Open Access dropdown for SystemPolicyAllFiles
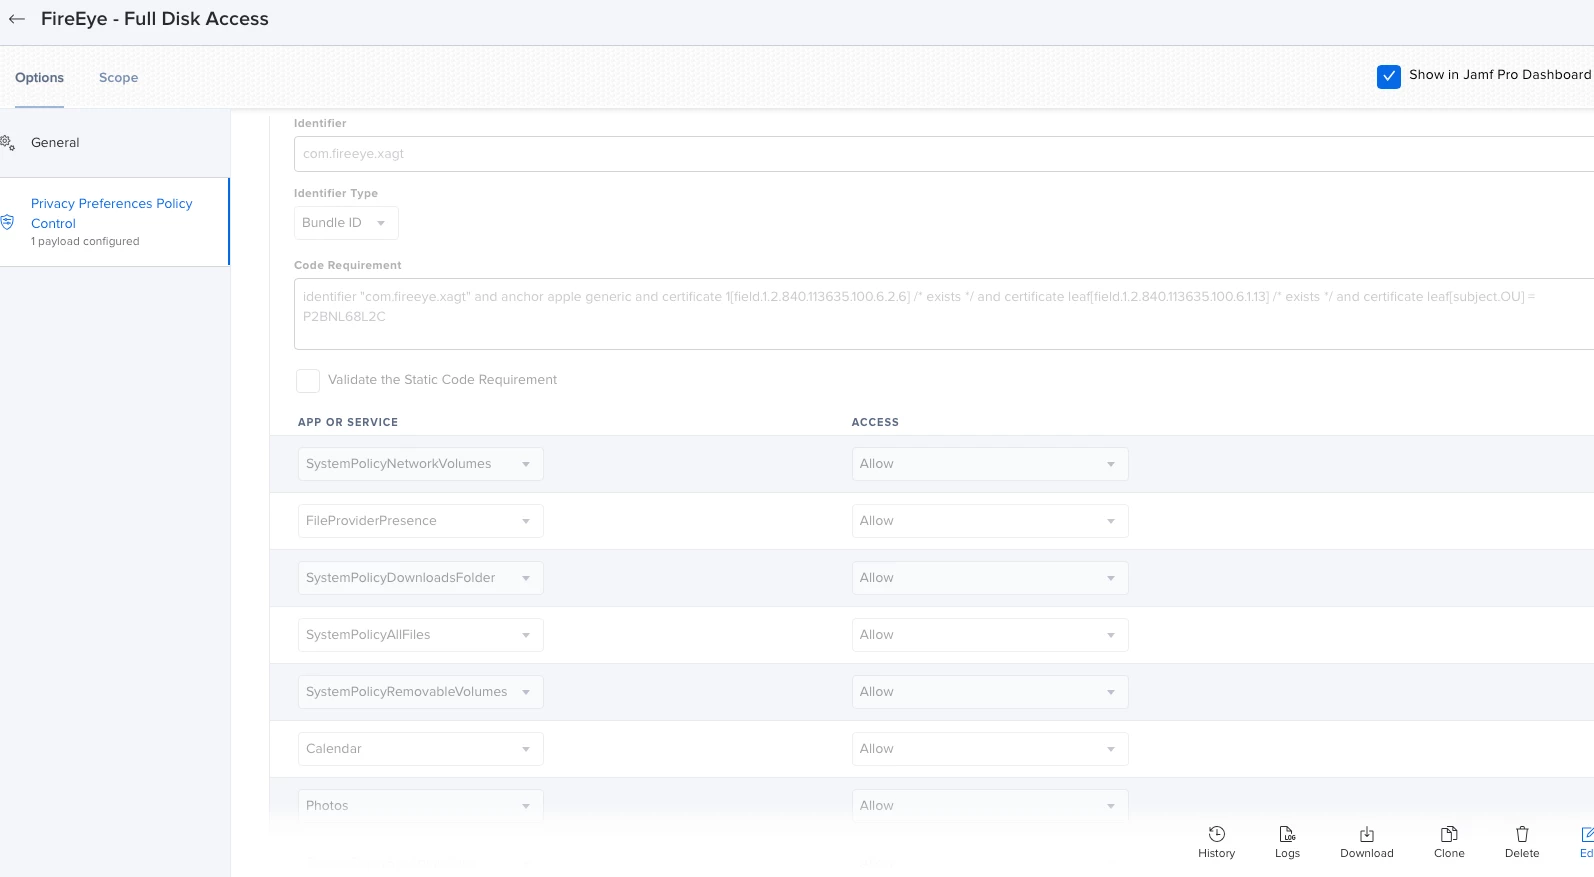 coord(990,635)
